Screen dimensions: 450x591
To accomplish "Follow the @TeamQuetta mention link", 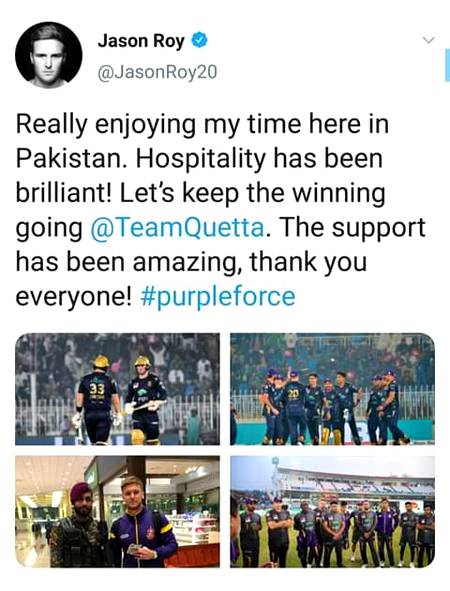I will tap(178, 228).
